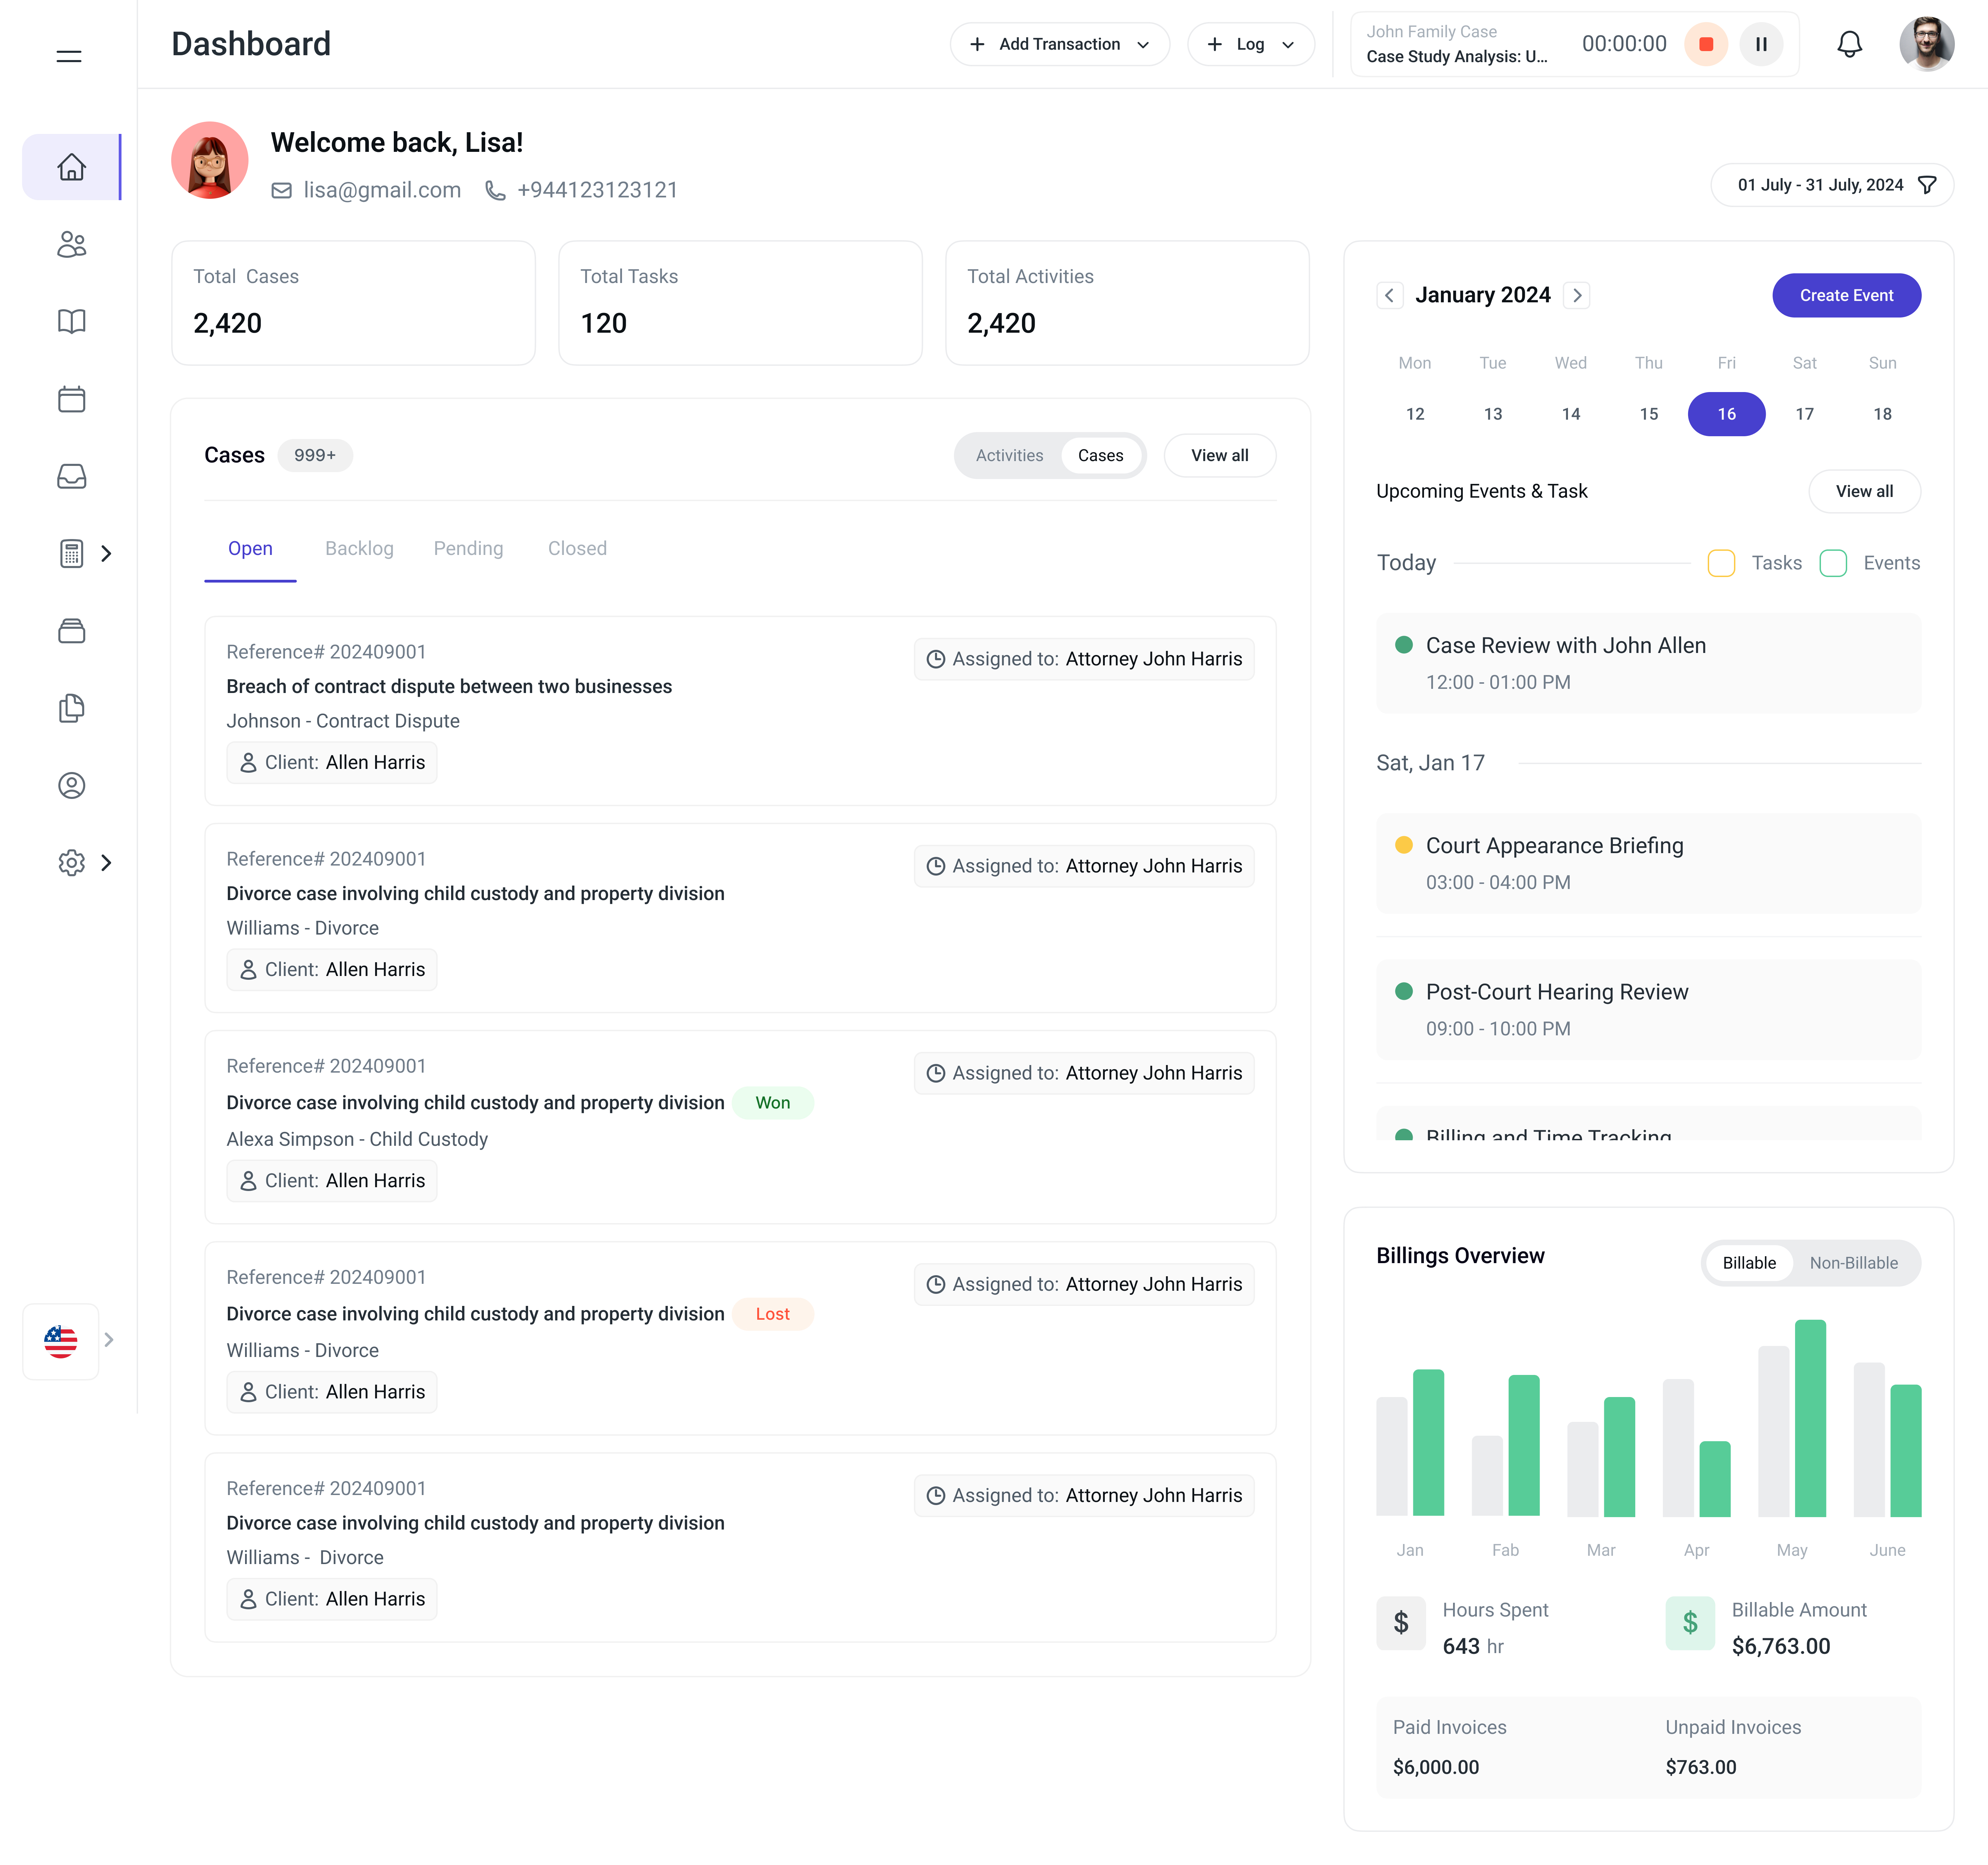The height and width of the screenshot is (1865, 1988).
Task: Click green dollar icon beside Billable Amount
Action: [x=1690, y=1623]
